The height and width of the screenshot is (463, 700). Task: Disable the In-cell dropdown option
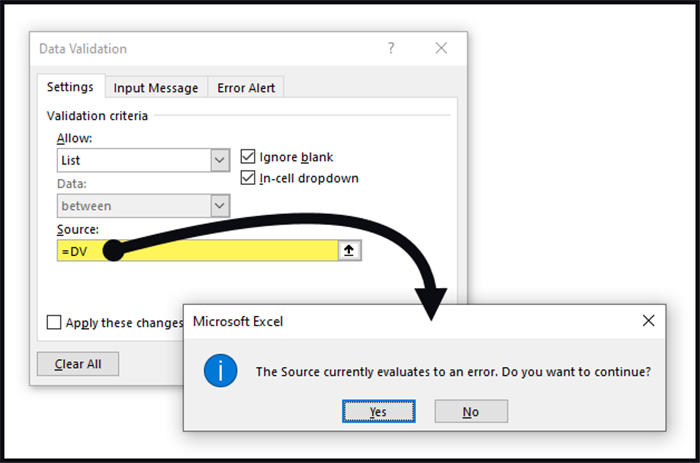(248, 178)
